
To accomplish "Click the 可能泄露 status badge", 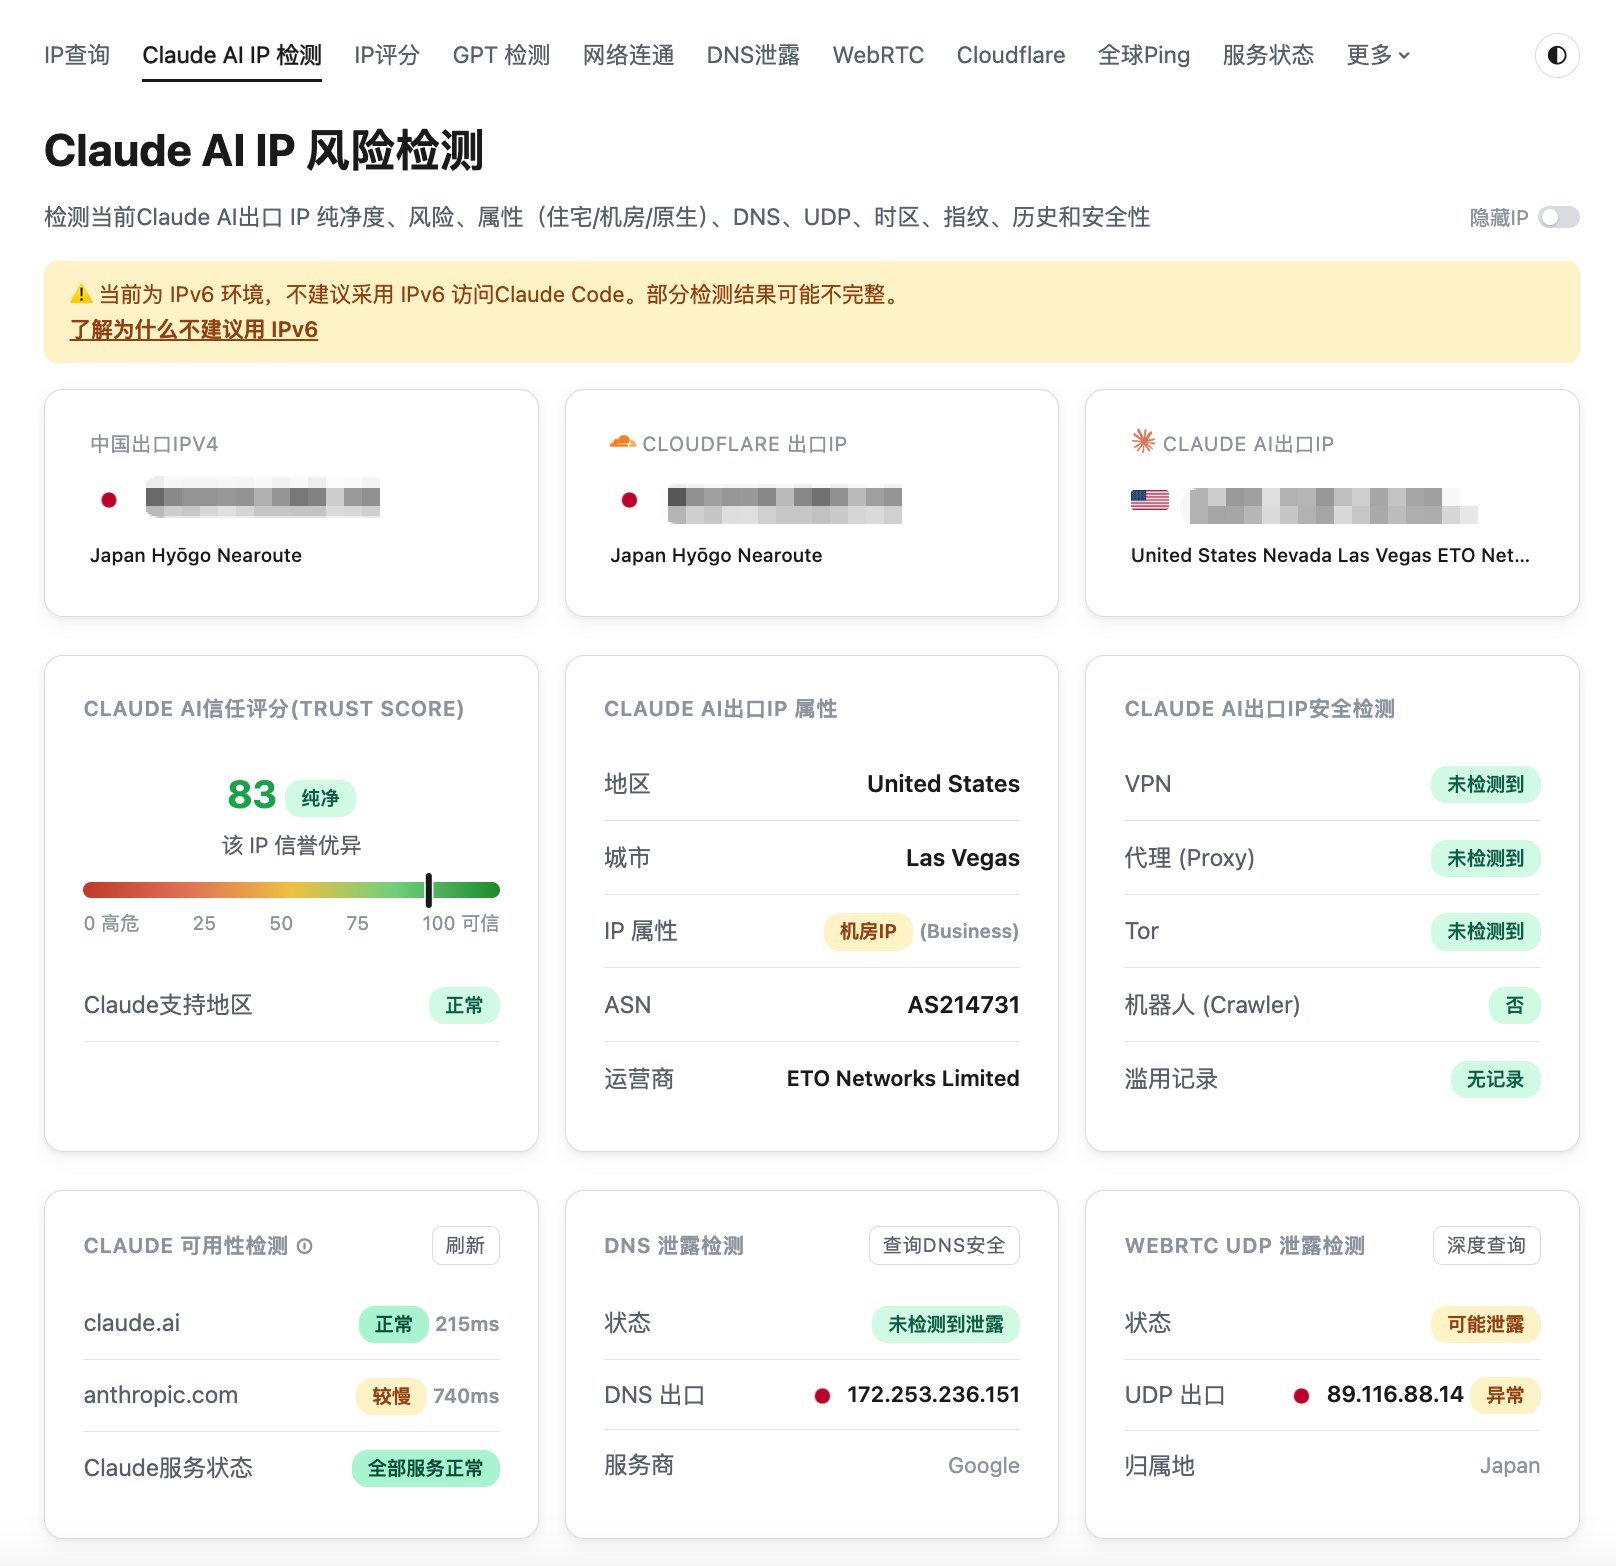I will point(1485,1324).
